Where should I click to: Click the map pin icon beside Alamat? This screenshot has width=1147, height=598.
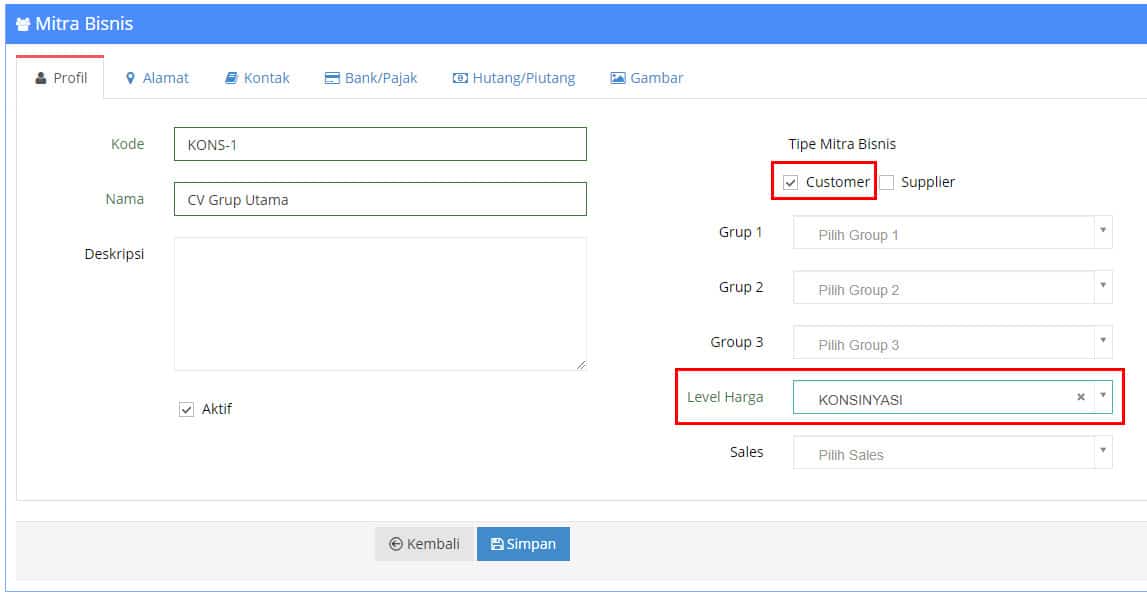click(x=130, y=78)
